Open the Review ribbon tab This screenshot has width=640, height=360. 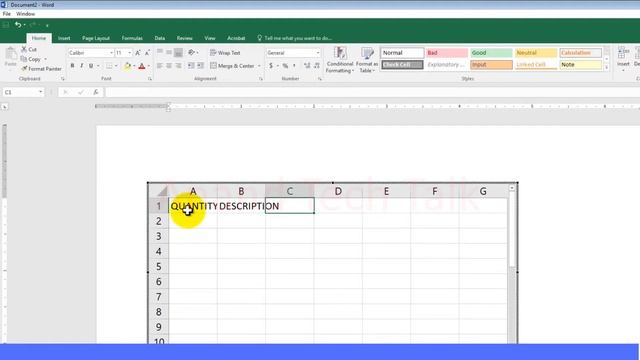tap(184, 38)
